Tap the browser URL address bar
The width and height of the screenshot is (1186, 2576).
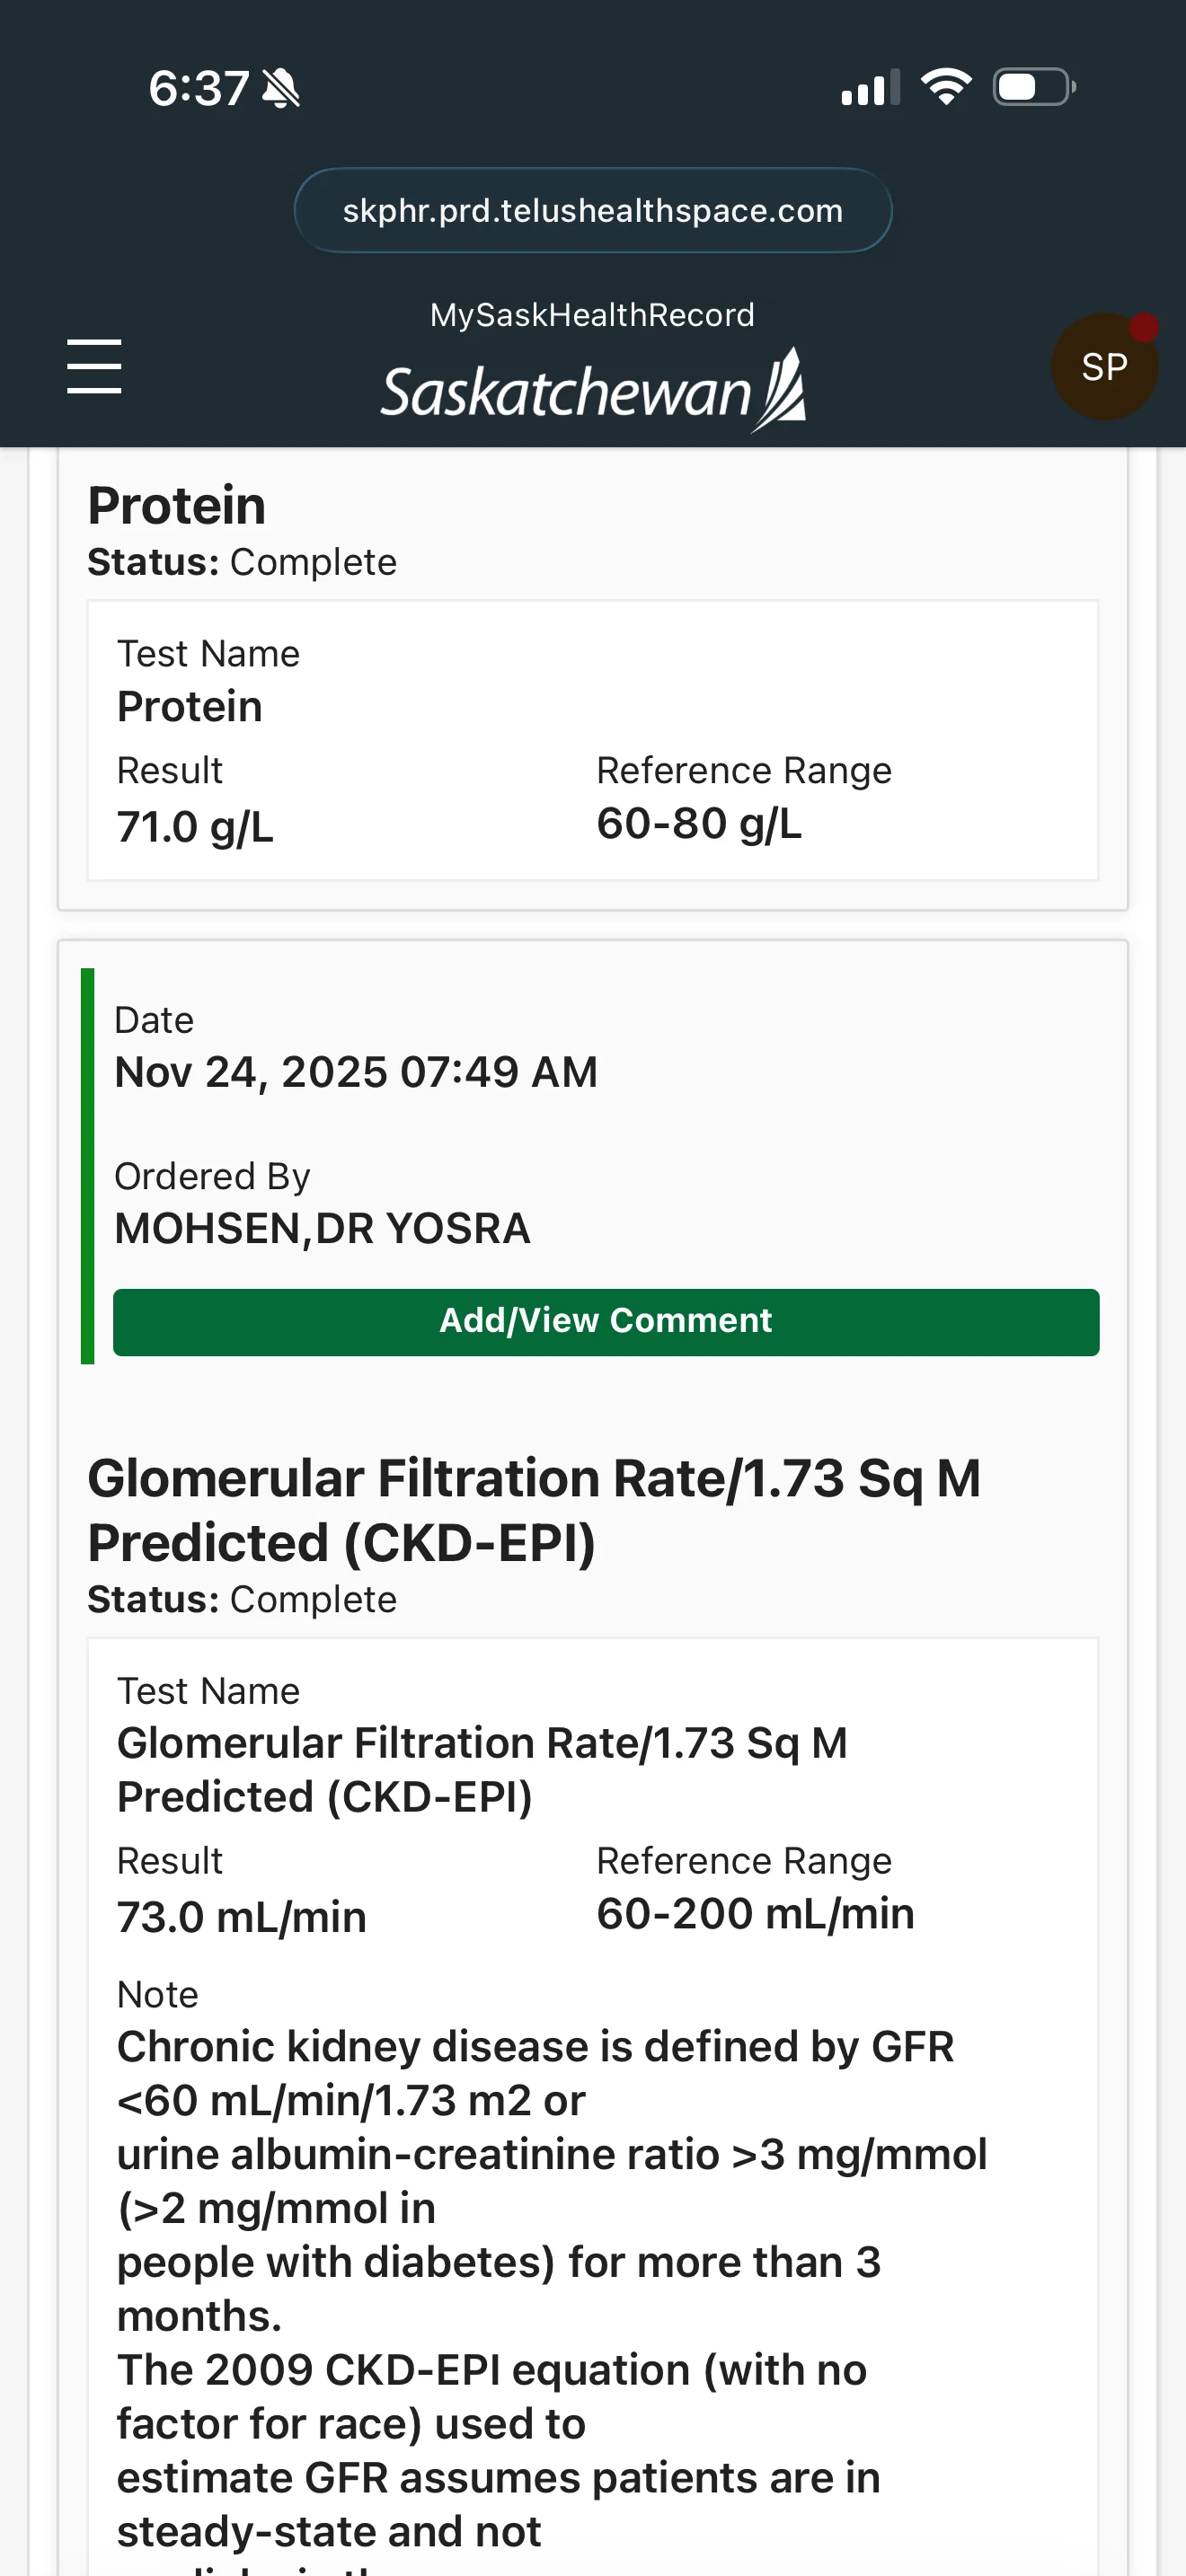click(x=593, y=210)
